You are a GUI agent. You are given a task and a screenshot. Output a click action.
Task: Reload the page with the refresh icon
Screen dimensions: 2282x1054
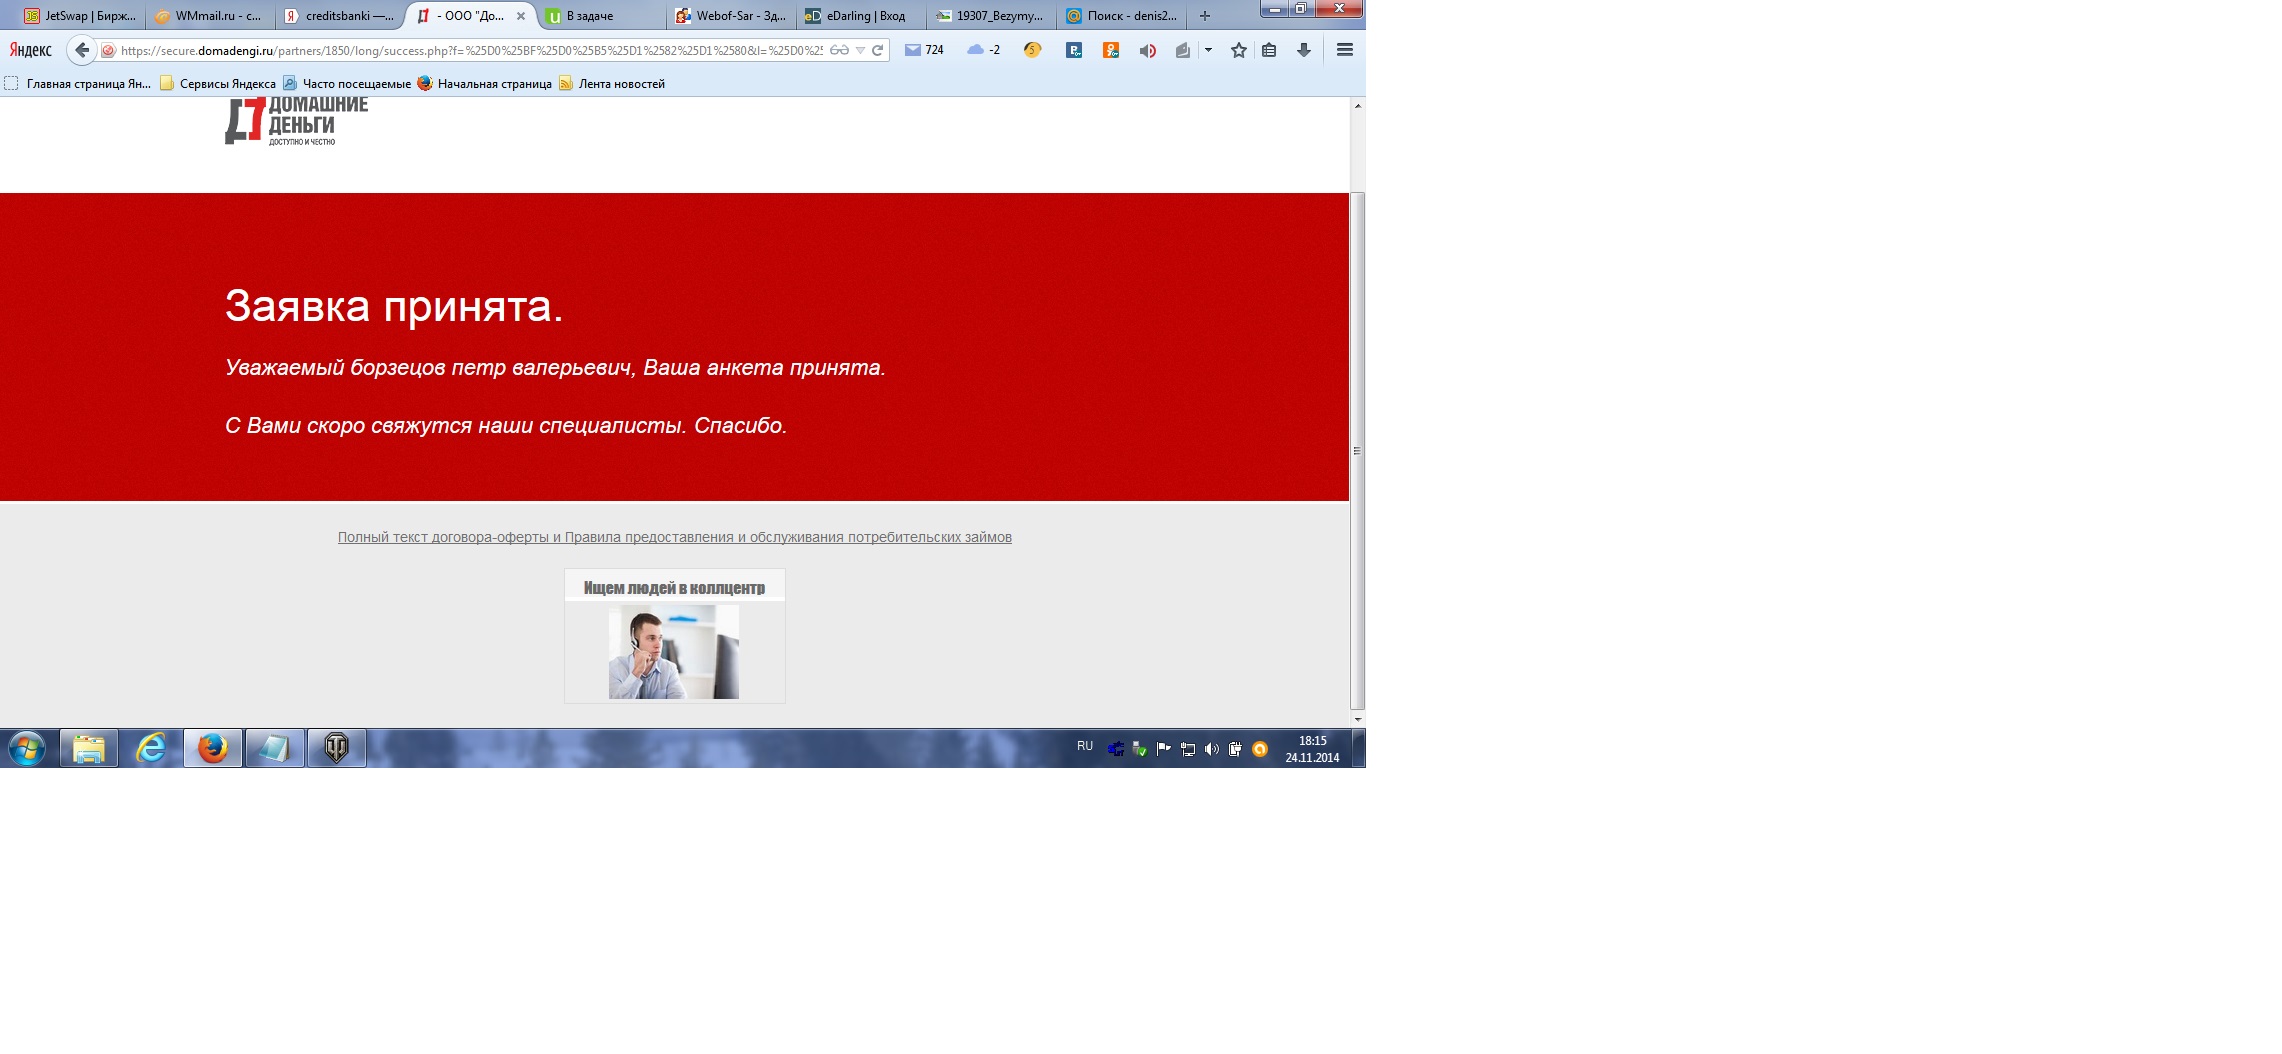877,50
